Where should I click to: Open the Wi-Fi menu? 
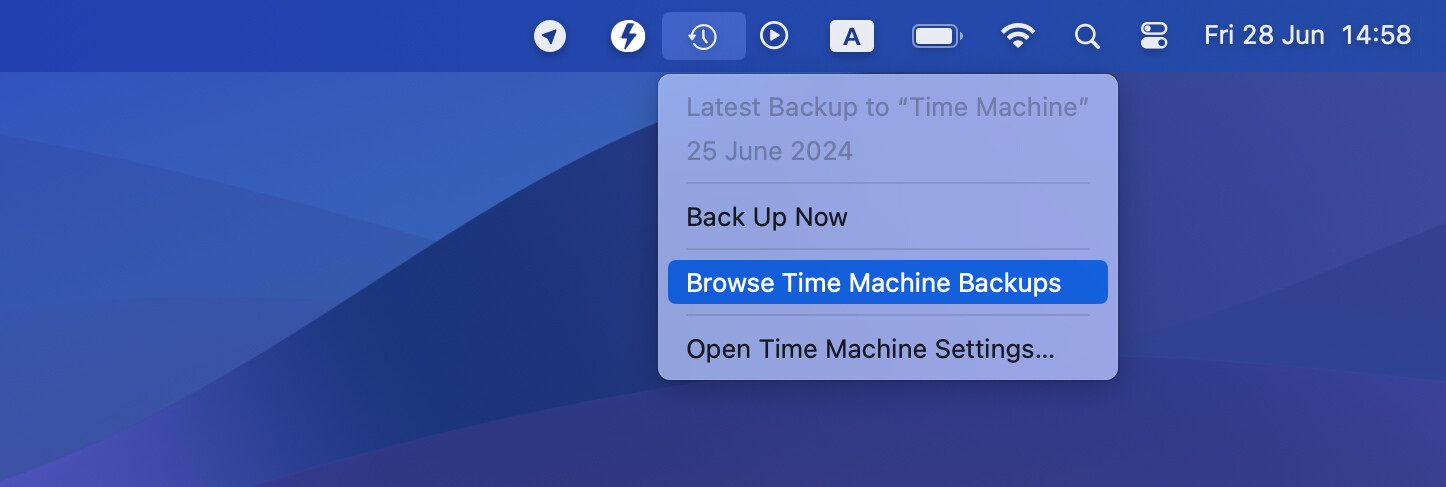[1018, 37]
